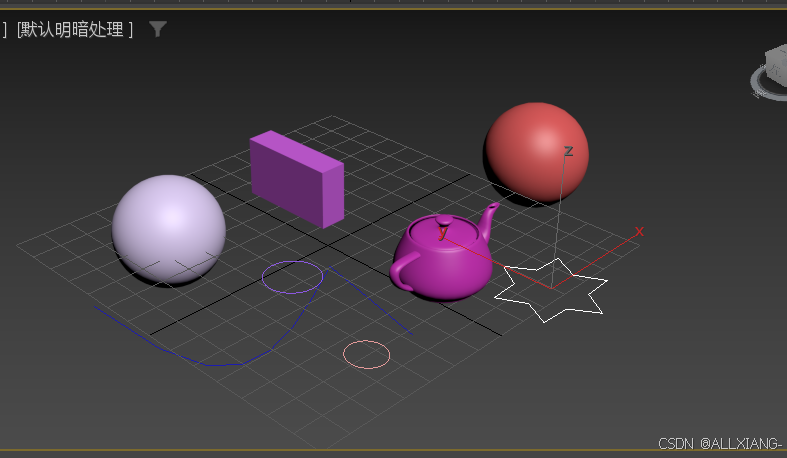Screen dimensions: 787x458
Task: Select the lavender sphere object
Action: (169, 230)
